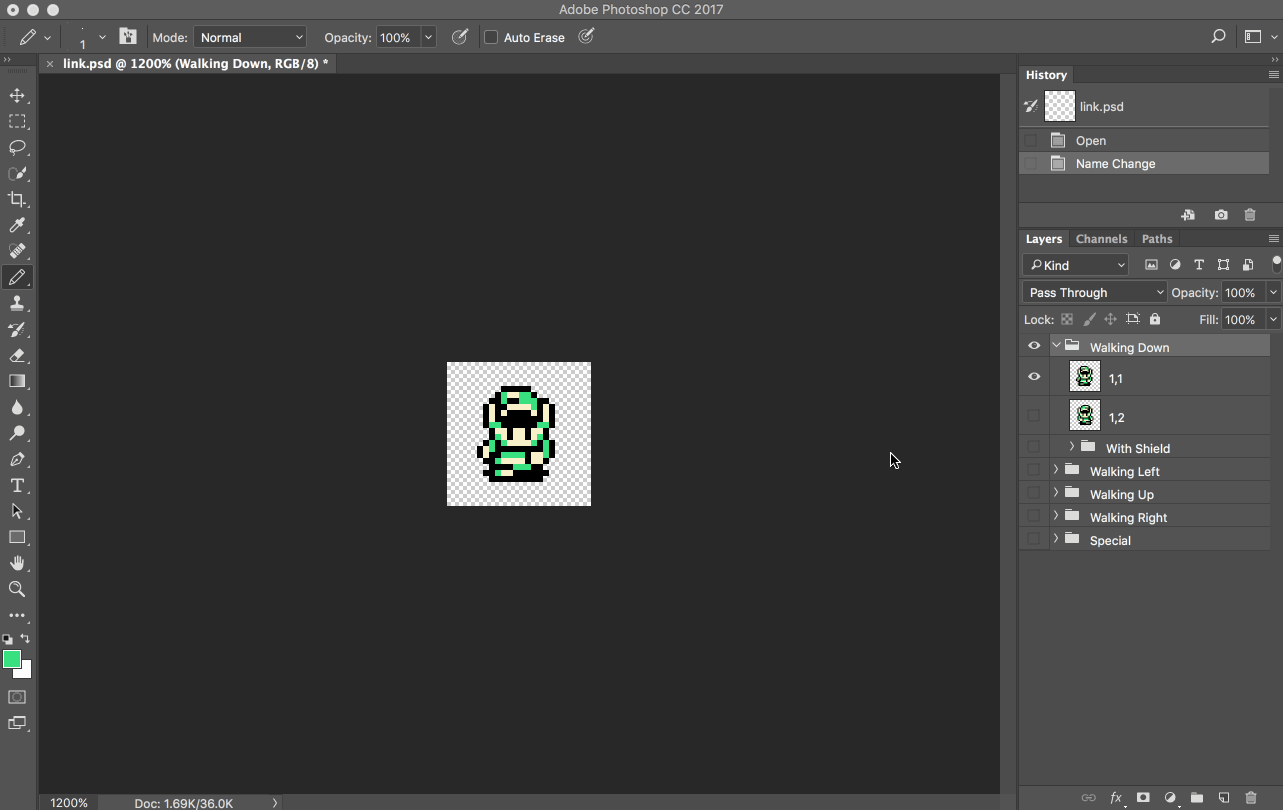This screenshot has height=810, width=1283.
Task: Delete current history state
Action: [1250, 215]
